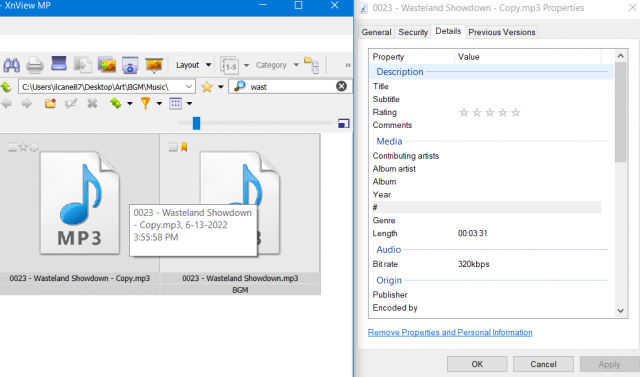The image size is (640, 377).
Task: Click the OK button
Action: 477,364
